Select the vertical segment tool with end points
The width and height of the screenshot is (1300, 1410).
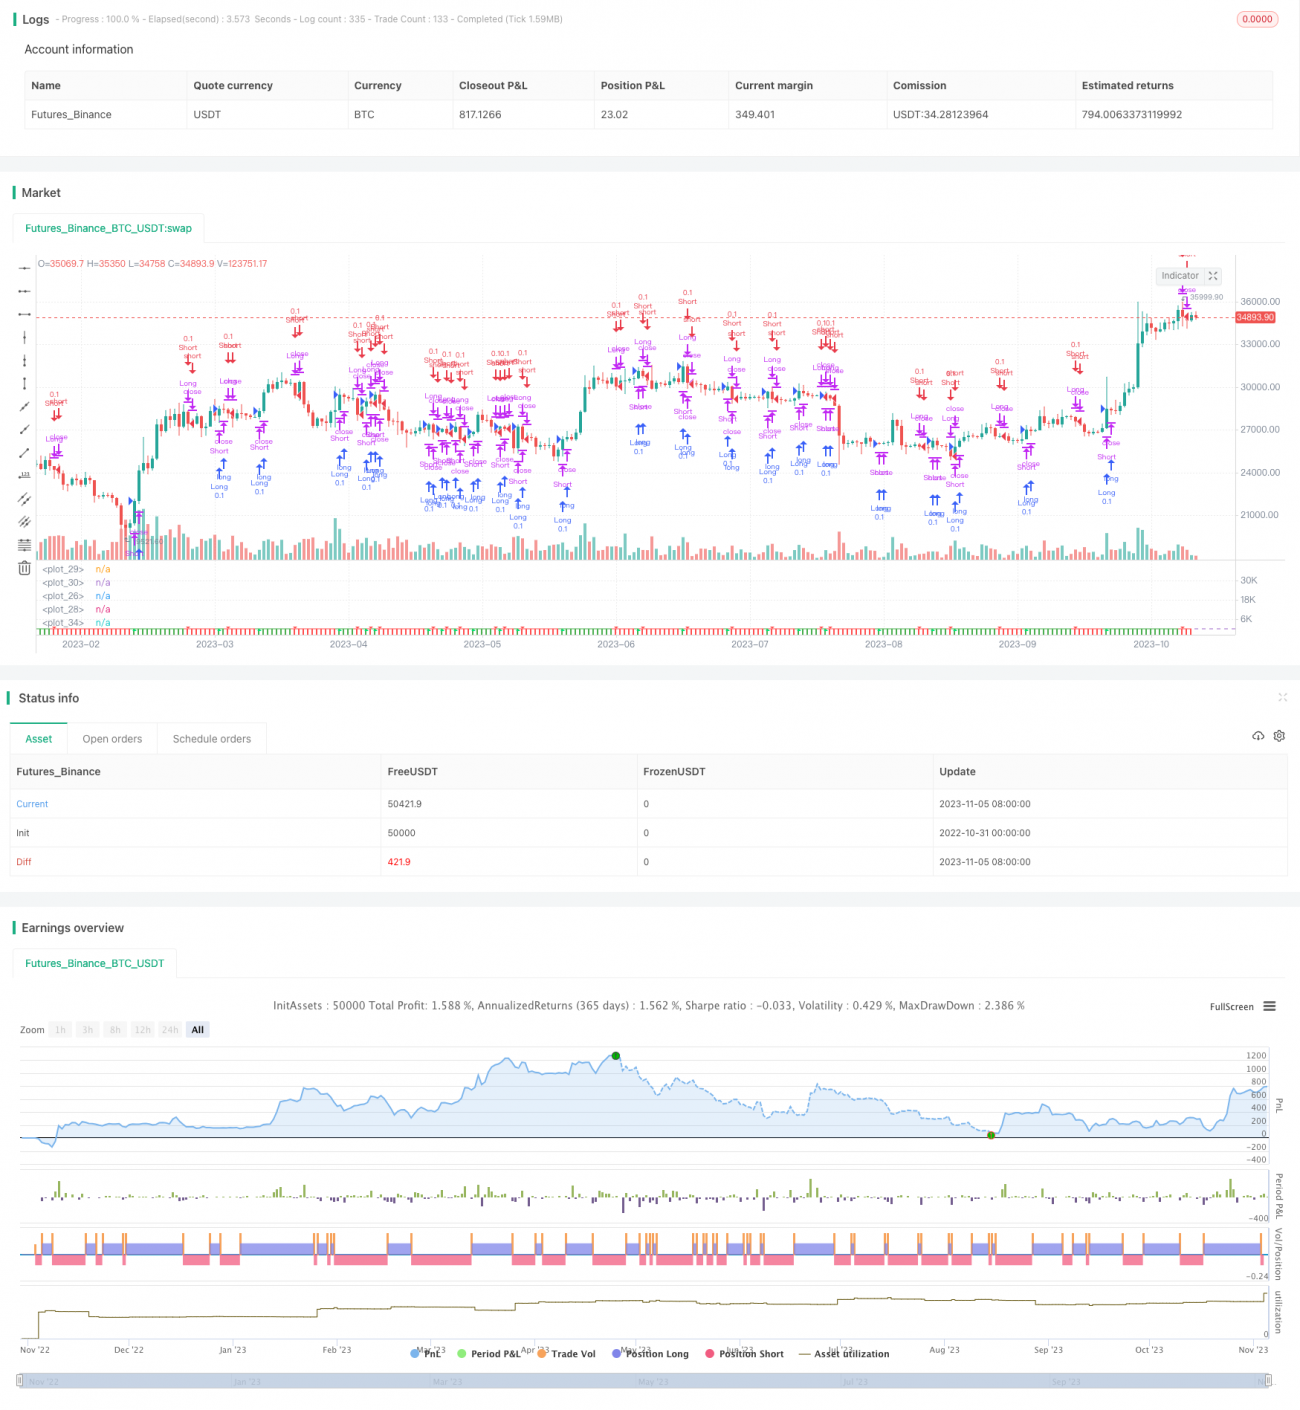coord(24,383)
